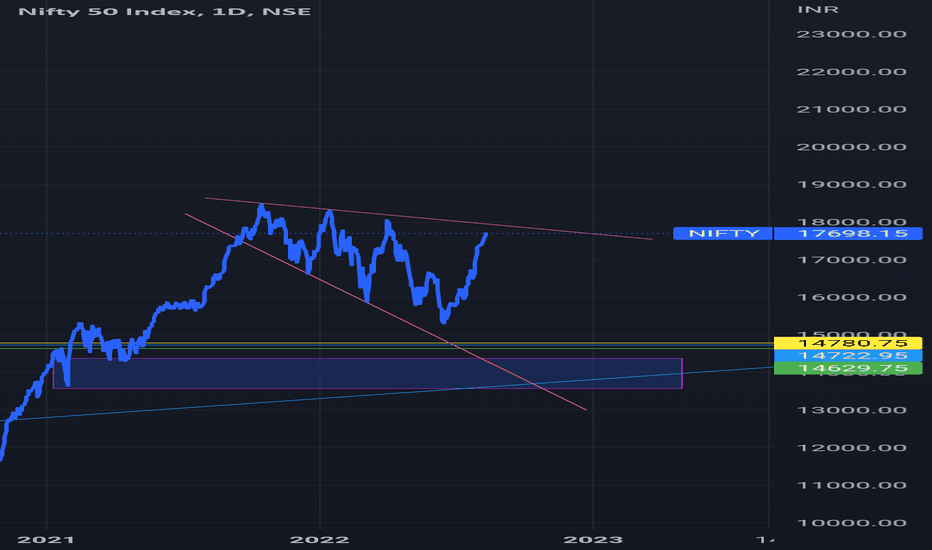Click the 19000.00 price axis label
The height and width of the screenshot is (550, 932).
click(851, 184)
